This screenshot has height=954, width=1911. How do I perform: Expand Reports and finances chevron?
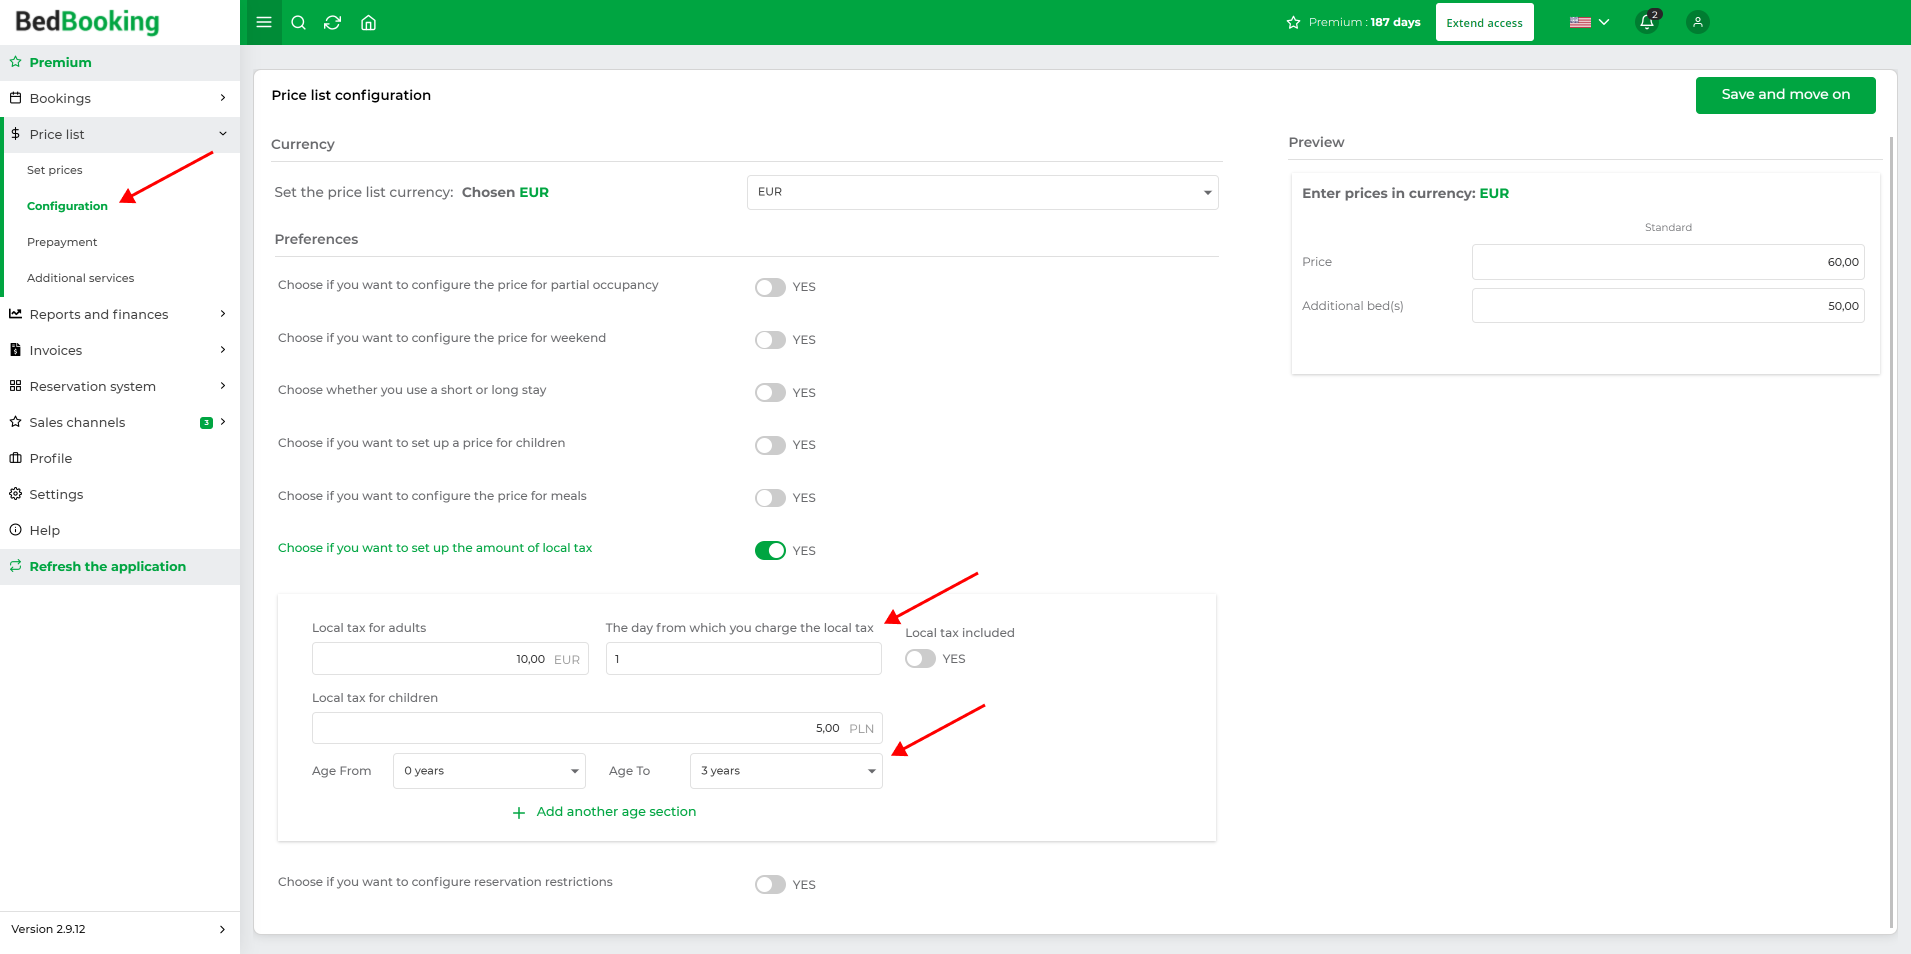[x=223, y=314]
